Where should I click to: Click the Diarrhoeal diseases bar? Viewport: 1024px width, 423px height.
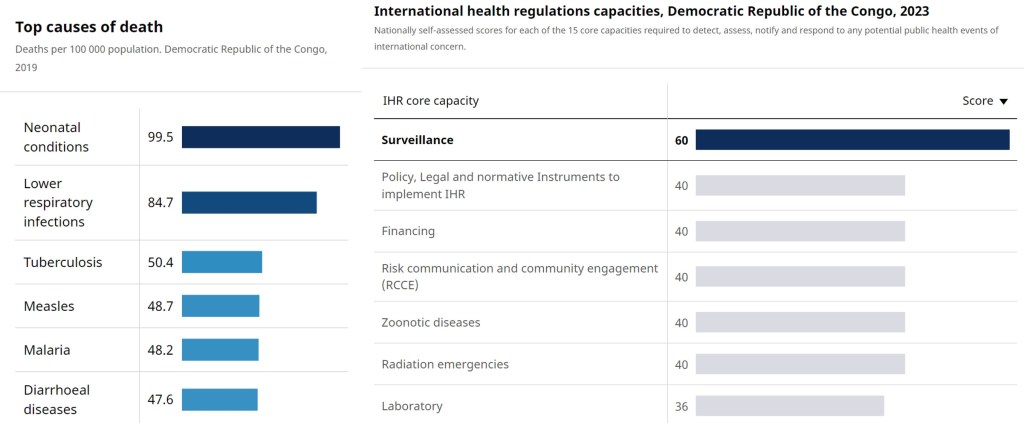pyautogui.click(x=219, y=399)
